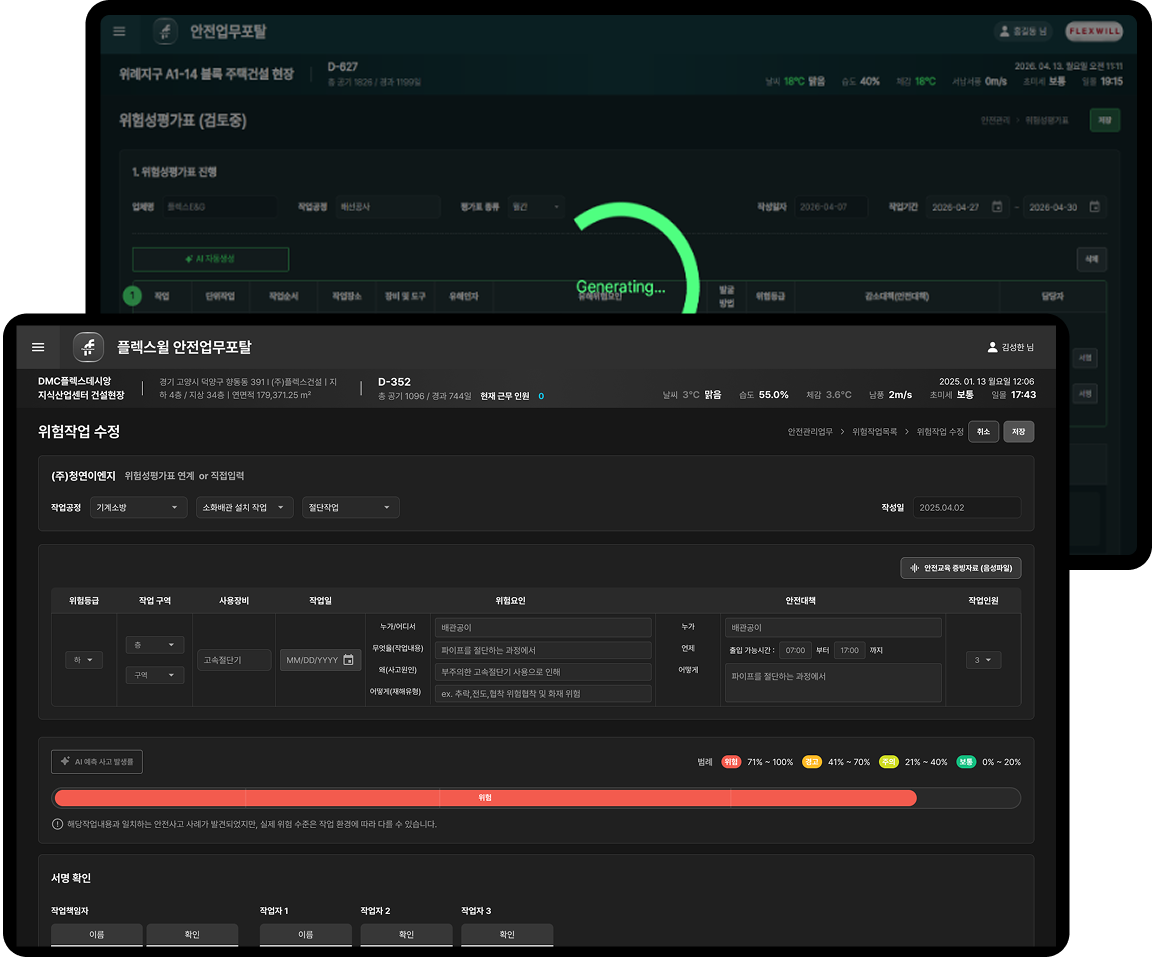Click the 취소 button
1152x957 pixels.
coord(983,432)
